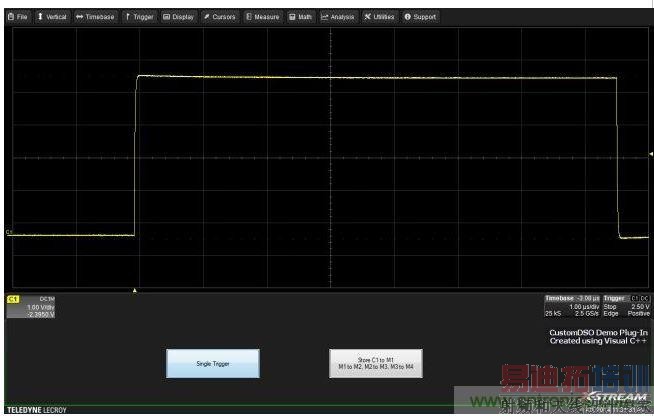
Task: Open the Timebase menu
Action: (95, 17)
